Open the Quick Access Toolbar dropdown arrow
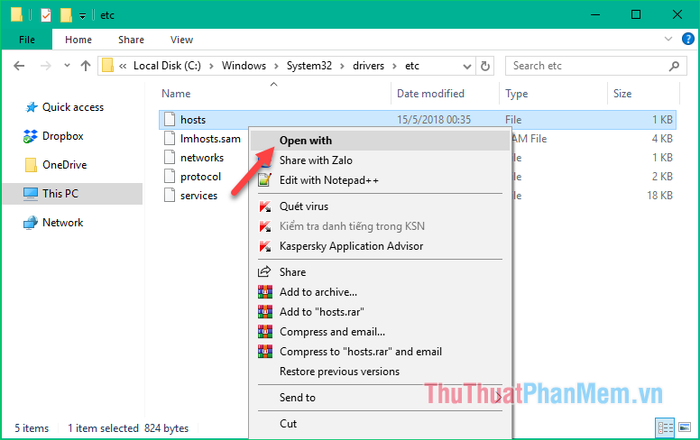Screen dimensions: 700x440 [x=82, y=16]
